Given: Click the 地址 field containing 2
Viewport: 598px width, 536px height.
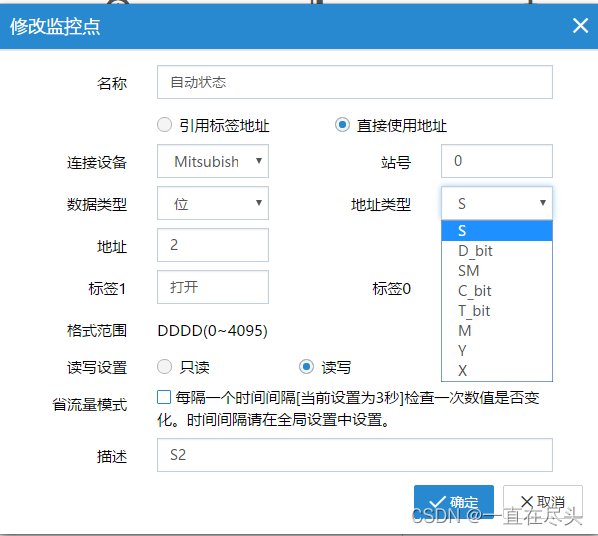Looking at the screenshot, I should click(213, 245).
